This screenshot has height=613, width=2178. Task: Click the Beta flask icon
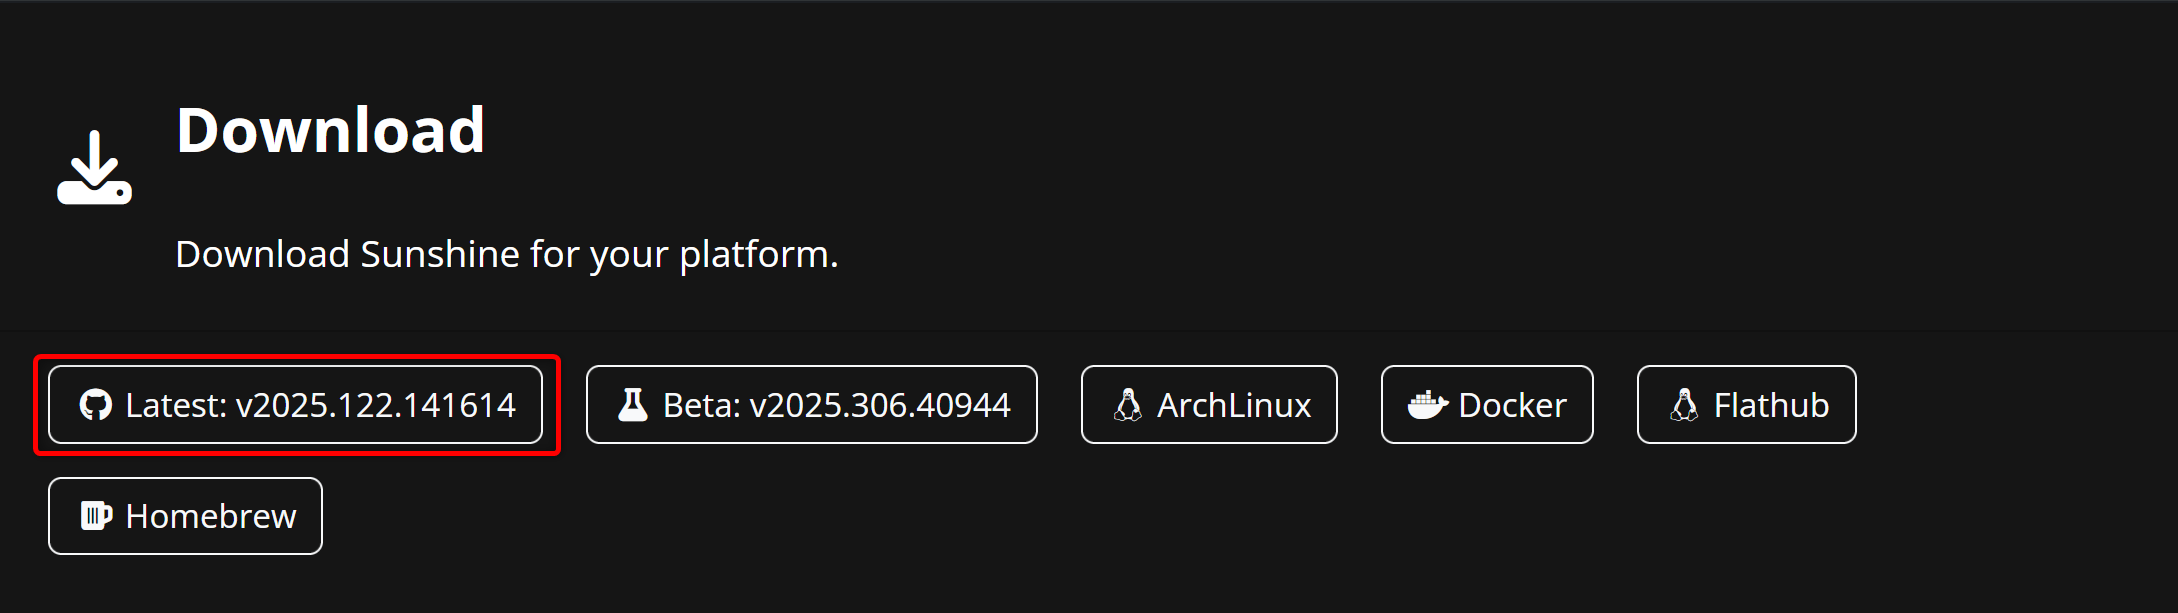pyautogui.click(x=632, y=405)
